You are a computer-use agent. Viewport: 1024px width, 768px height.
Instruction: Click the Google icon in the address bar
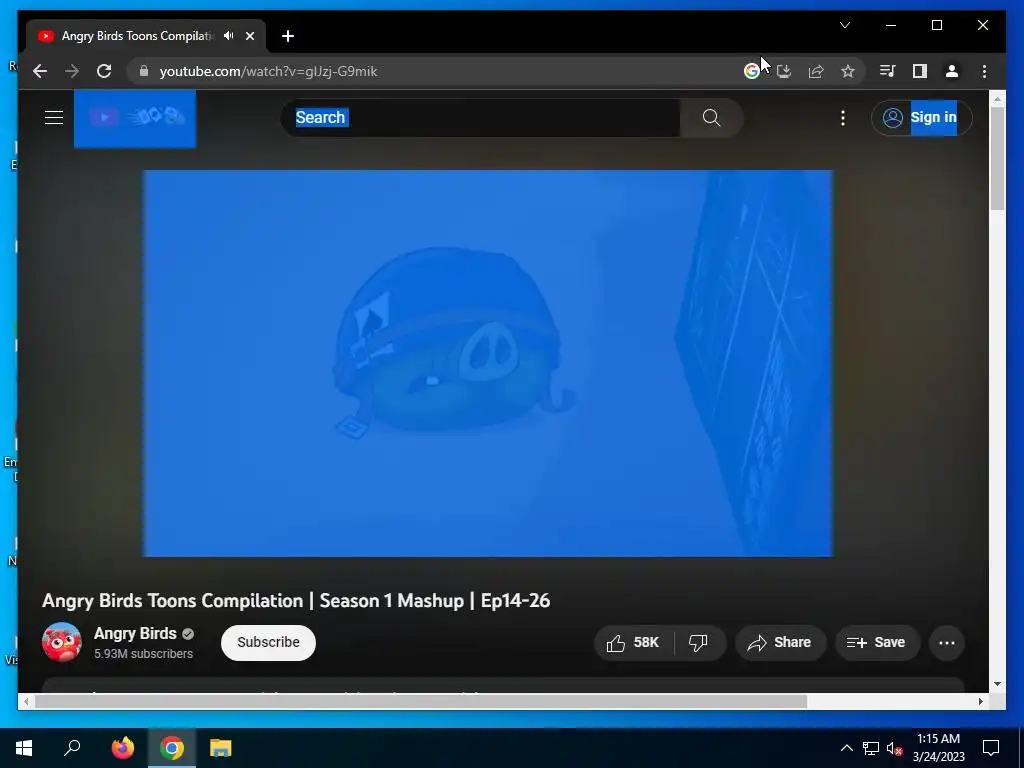tap(752, 71)
